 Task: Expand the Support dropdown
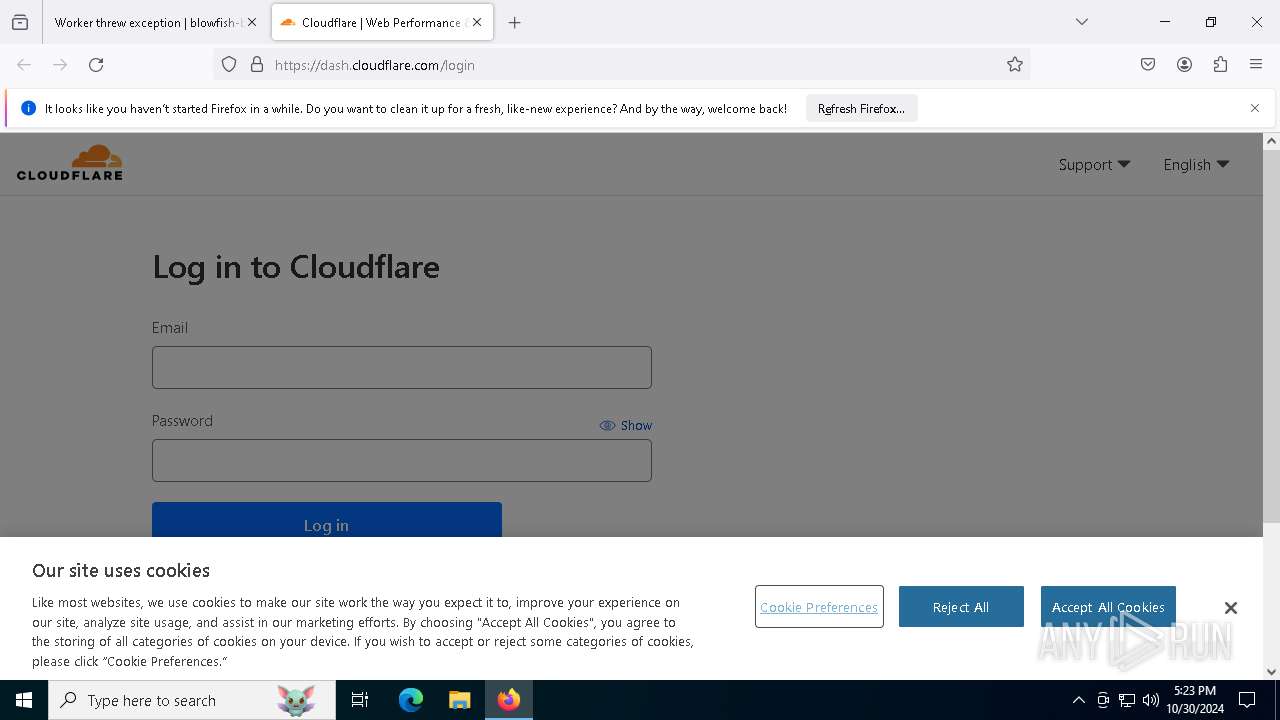click(x=1094, y=164)
